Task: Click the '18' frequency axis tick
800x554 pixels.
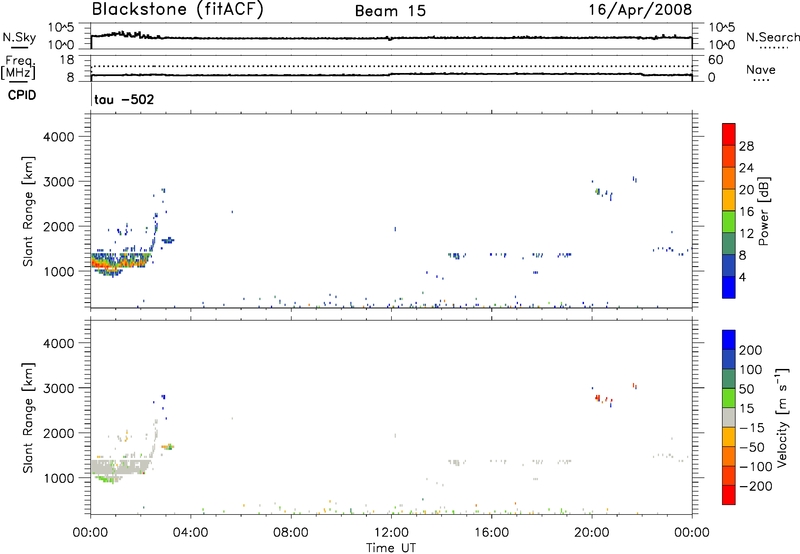Action: pos(66,60)
